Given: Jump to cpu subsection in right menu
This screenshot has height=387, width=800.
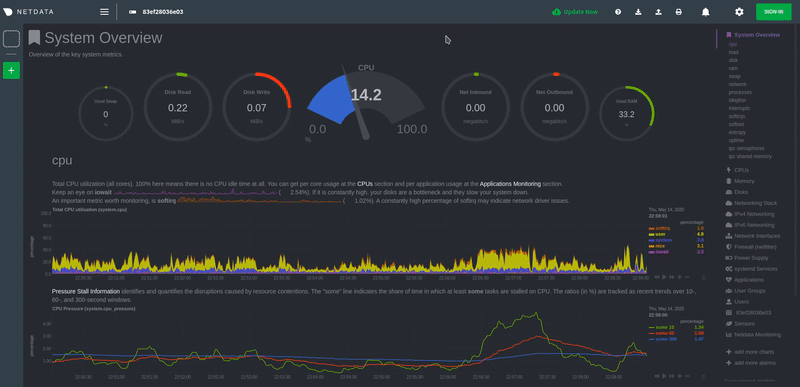Looking at the screenshot, I should (x=733, y=44).
